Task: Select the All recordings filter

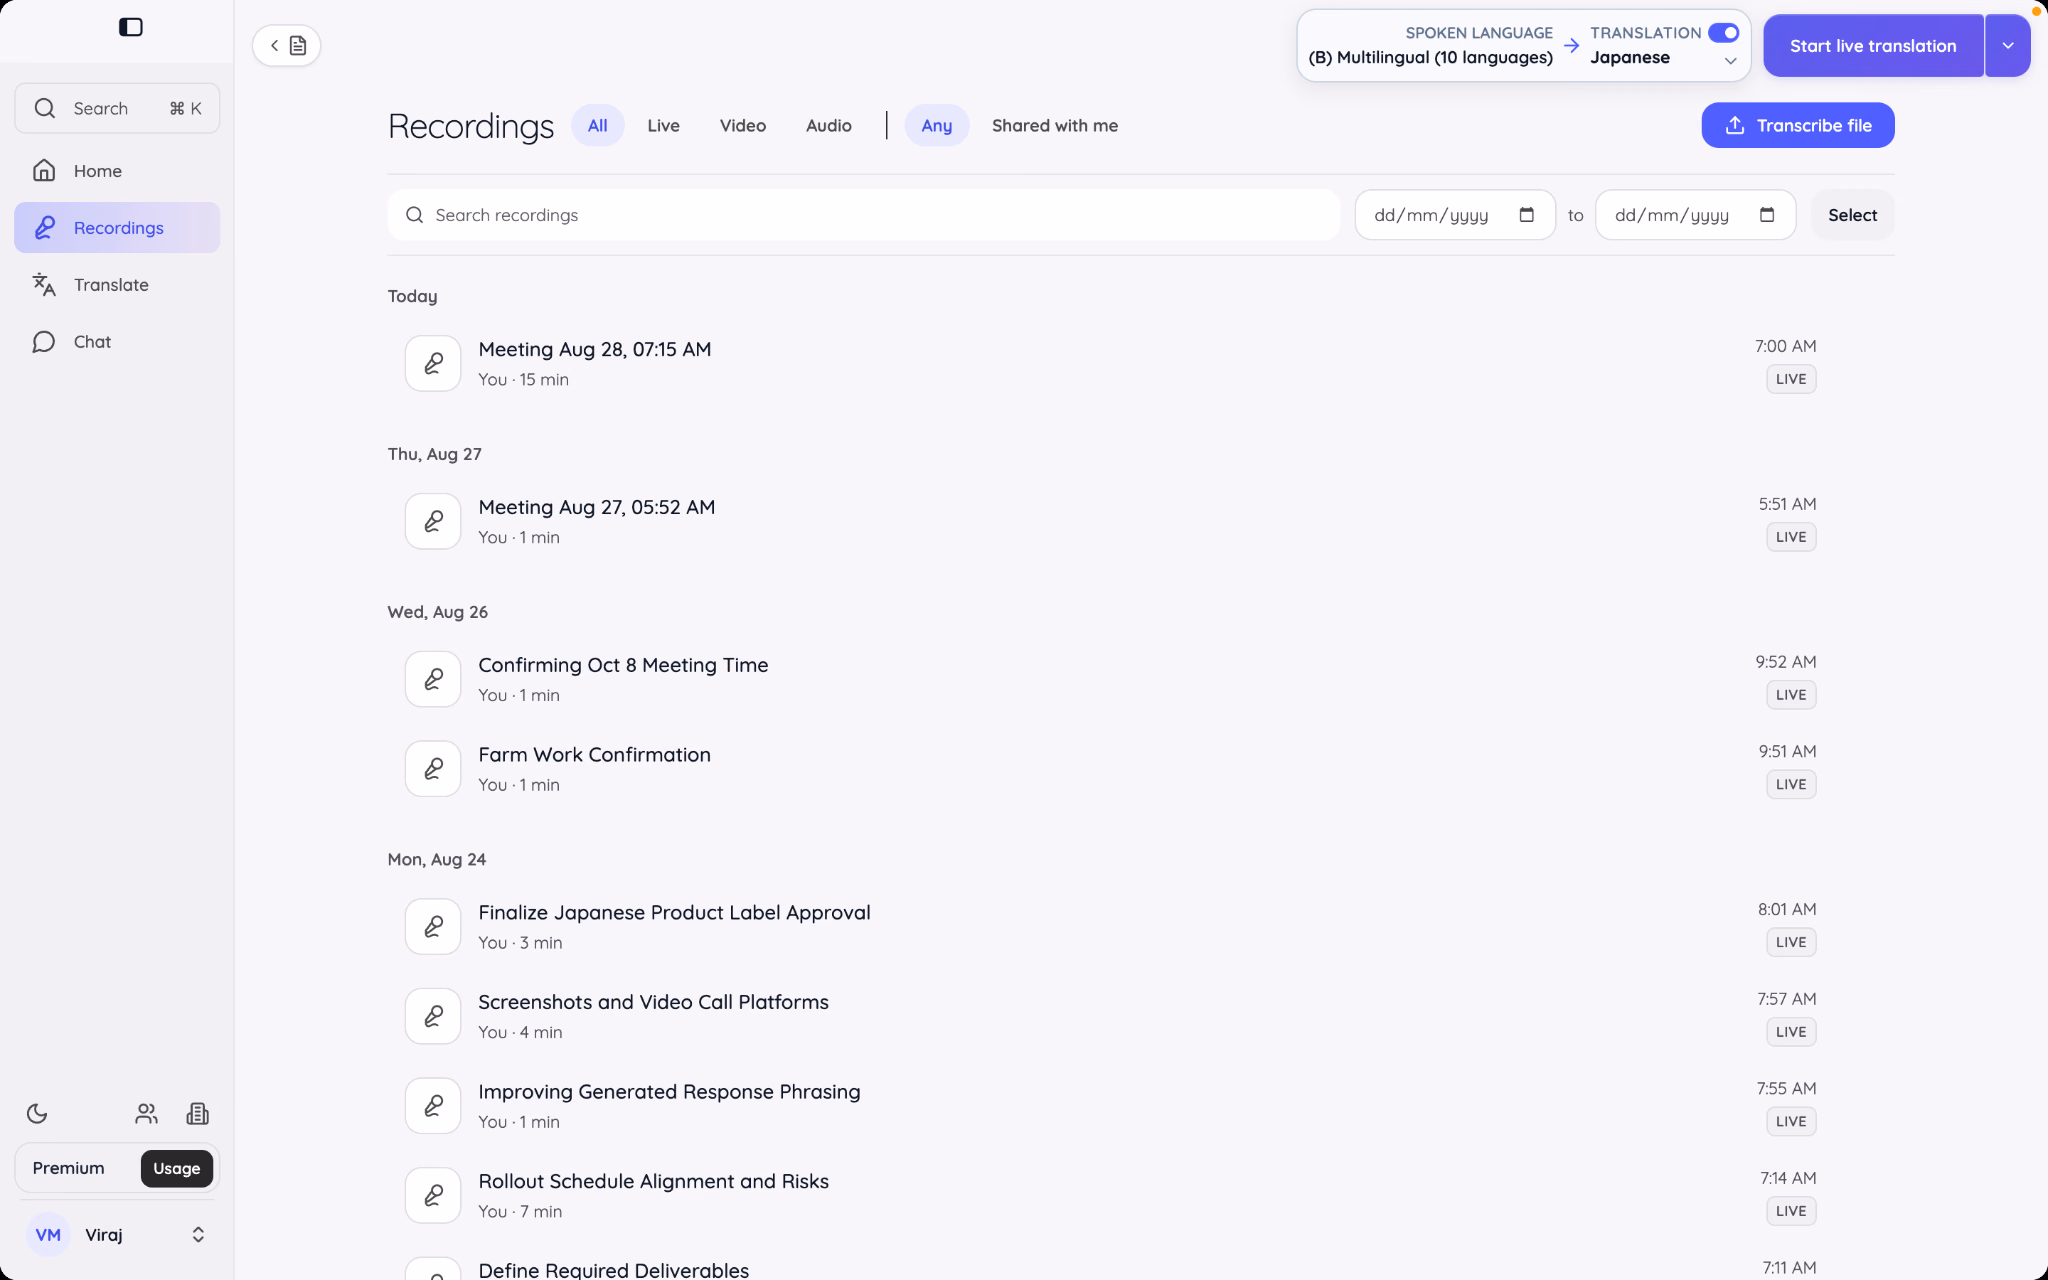Action: pos(598,126)
